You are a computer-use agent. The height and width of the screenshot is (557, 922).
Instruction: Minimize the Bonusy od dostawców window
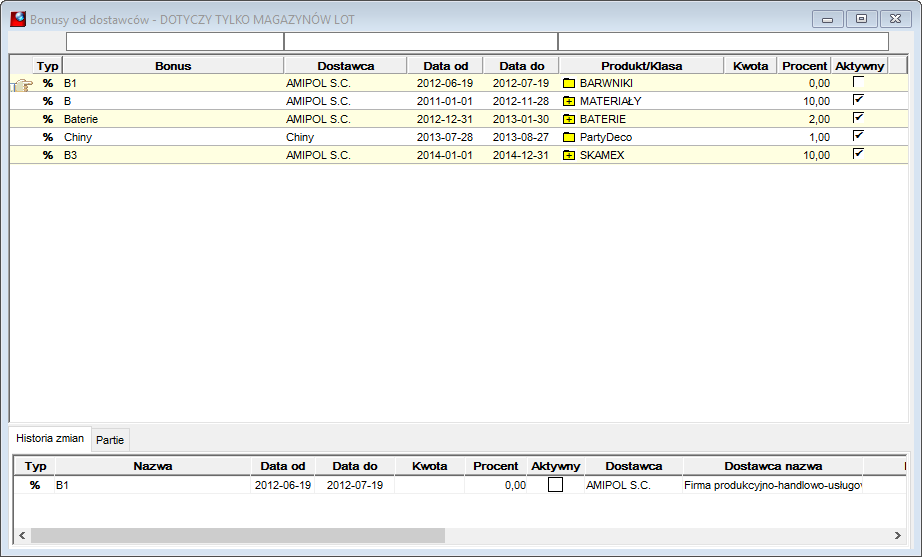[x=827, y=19]
